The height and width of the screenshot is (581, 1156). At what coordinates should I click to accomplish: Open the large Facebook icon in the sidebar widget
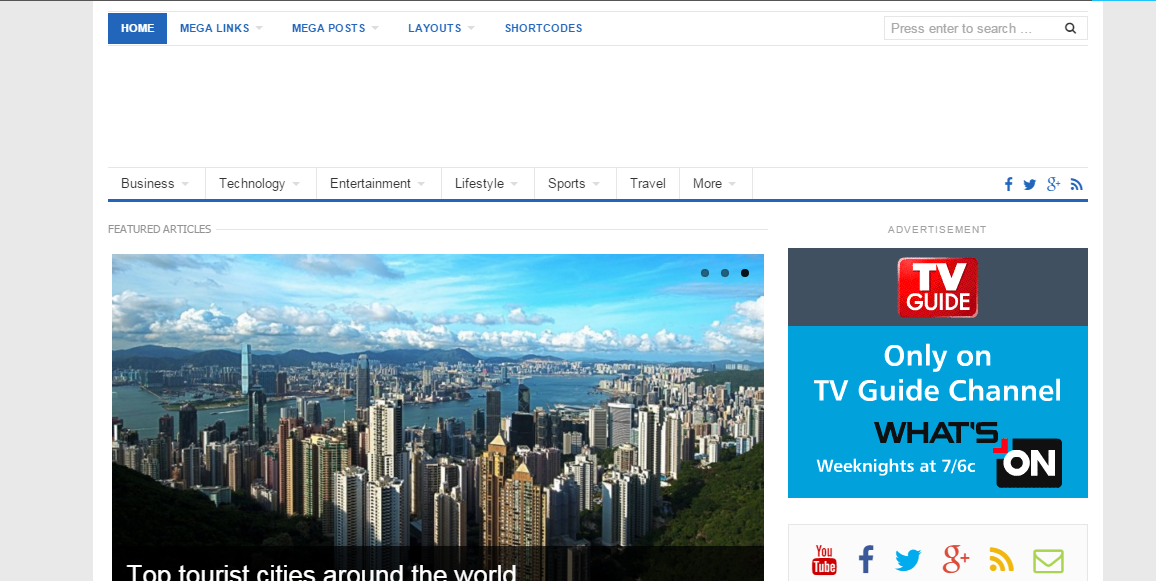(x=866, y=560)
